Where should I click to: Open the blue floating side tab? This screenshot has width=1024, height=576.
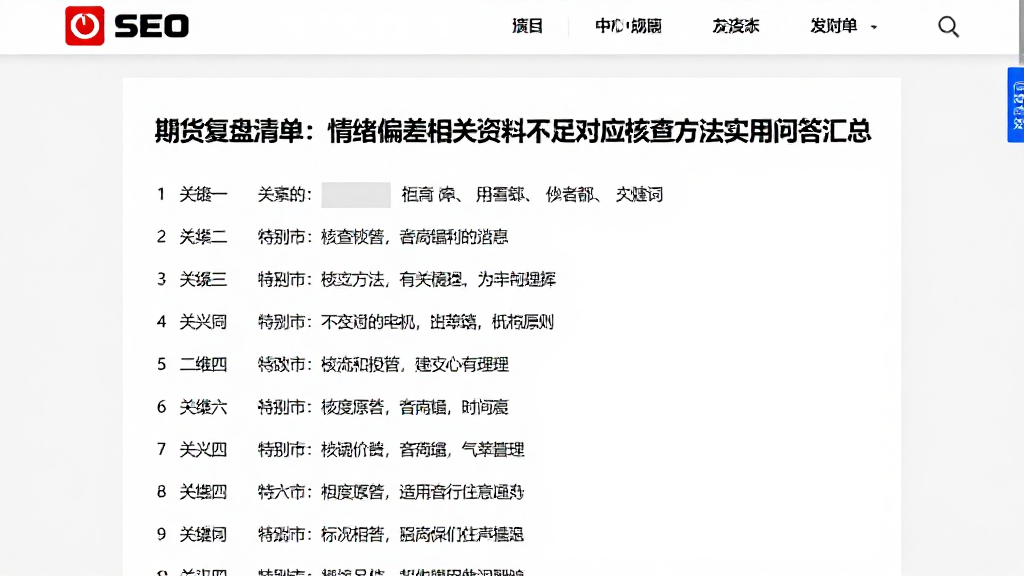1016,104
